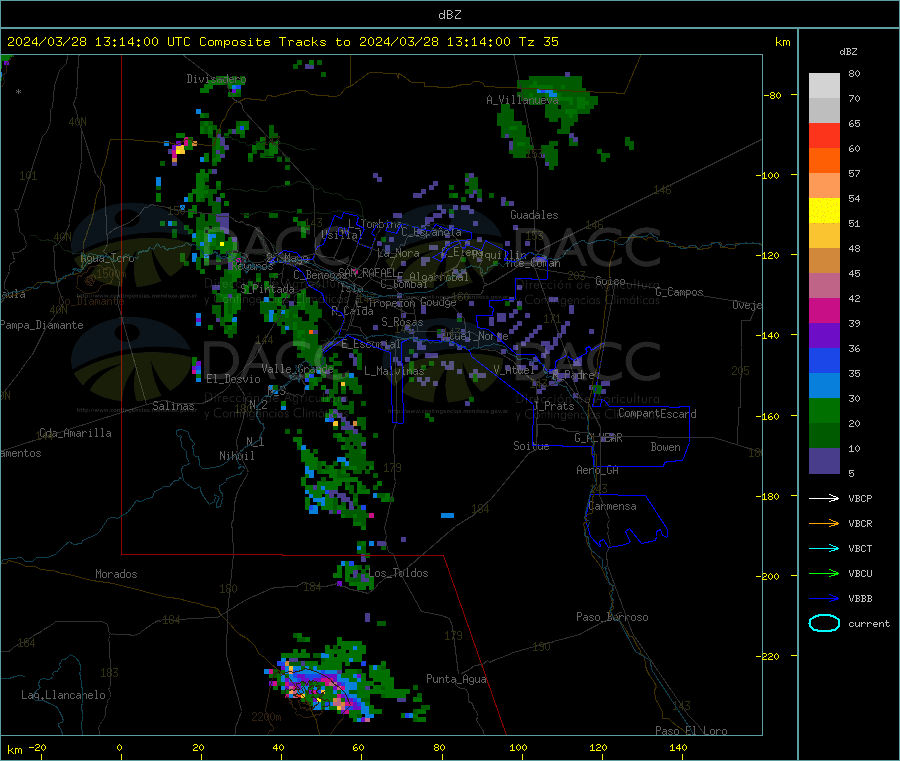
Task: Click the Aero_GA location label
Action: tap(597, 470)
